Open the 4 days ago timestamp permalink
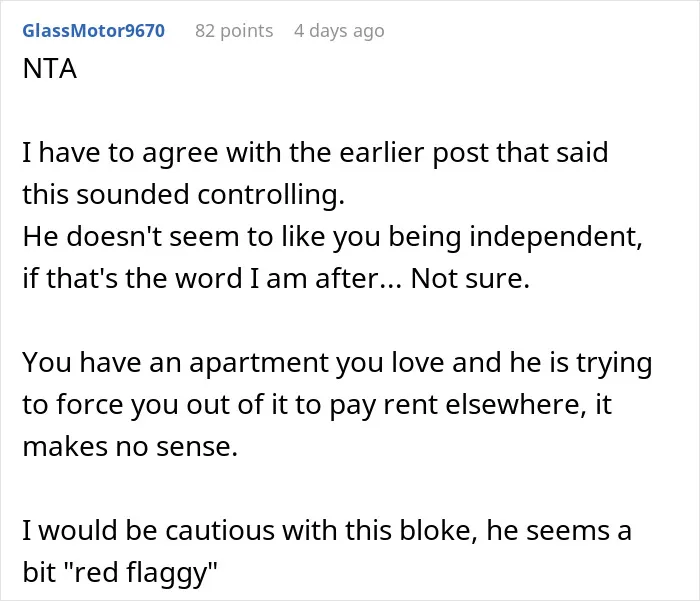This screenshot has width=700, height=601. pyautogui.click(x=339, y=31)
